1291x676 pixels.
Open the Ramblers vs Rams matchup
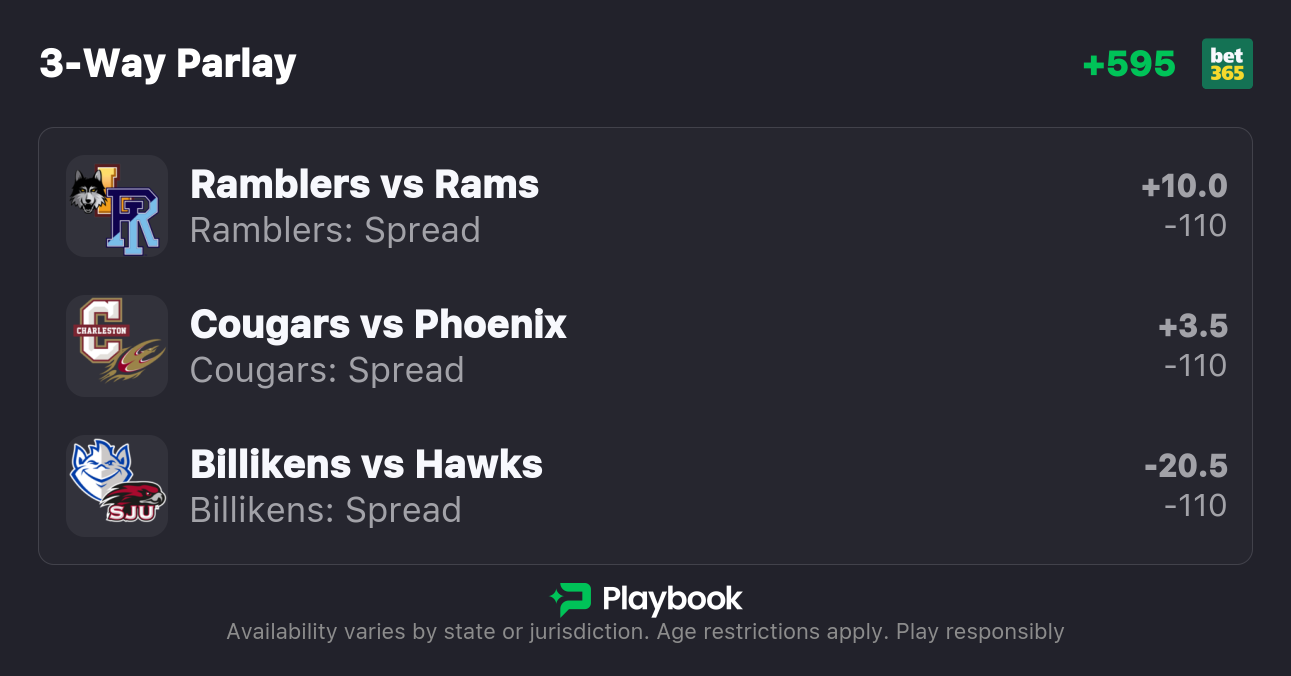click(x=364, y=184)
